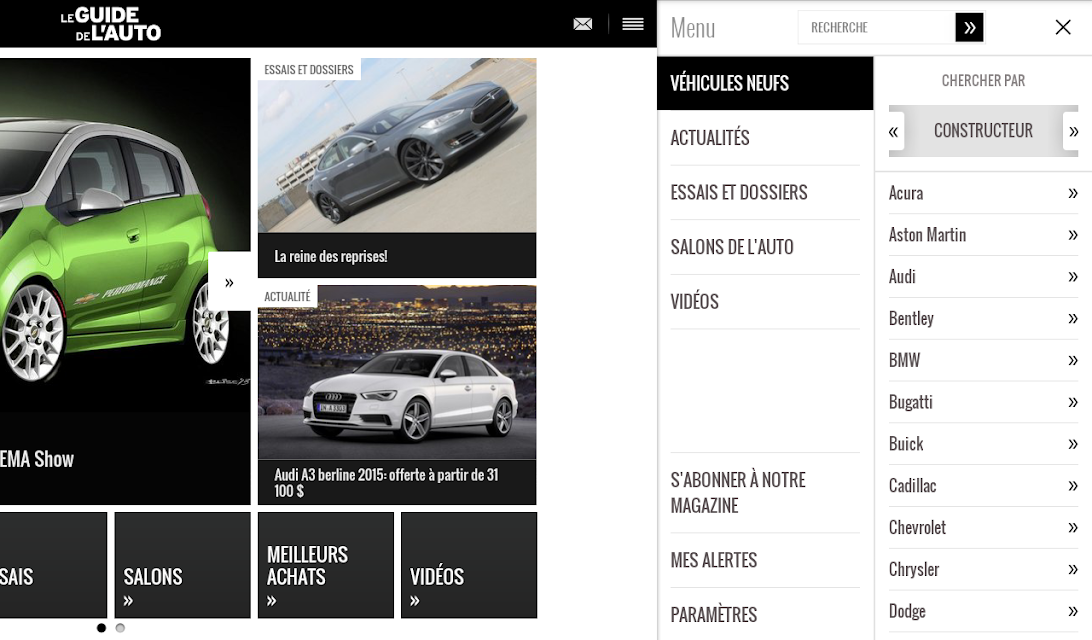This screenshot has width=1092, height=640.
Task: Close the Menu panel
Action: [x=1063, y=27]
